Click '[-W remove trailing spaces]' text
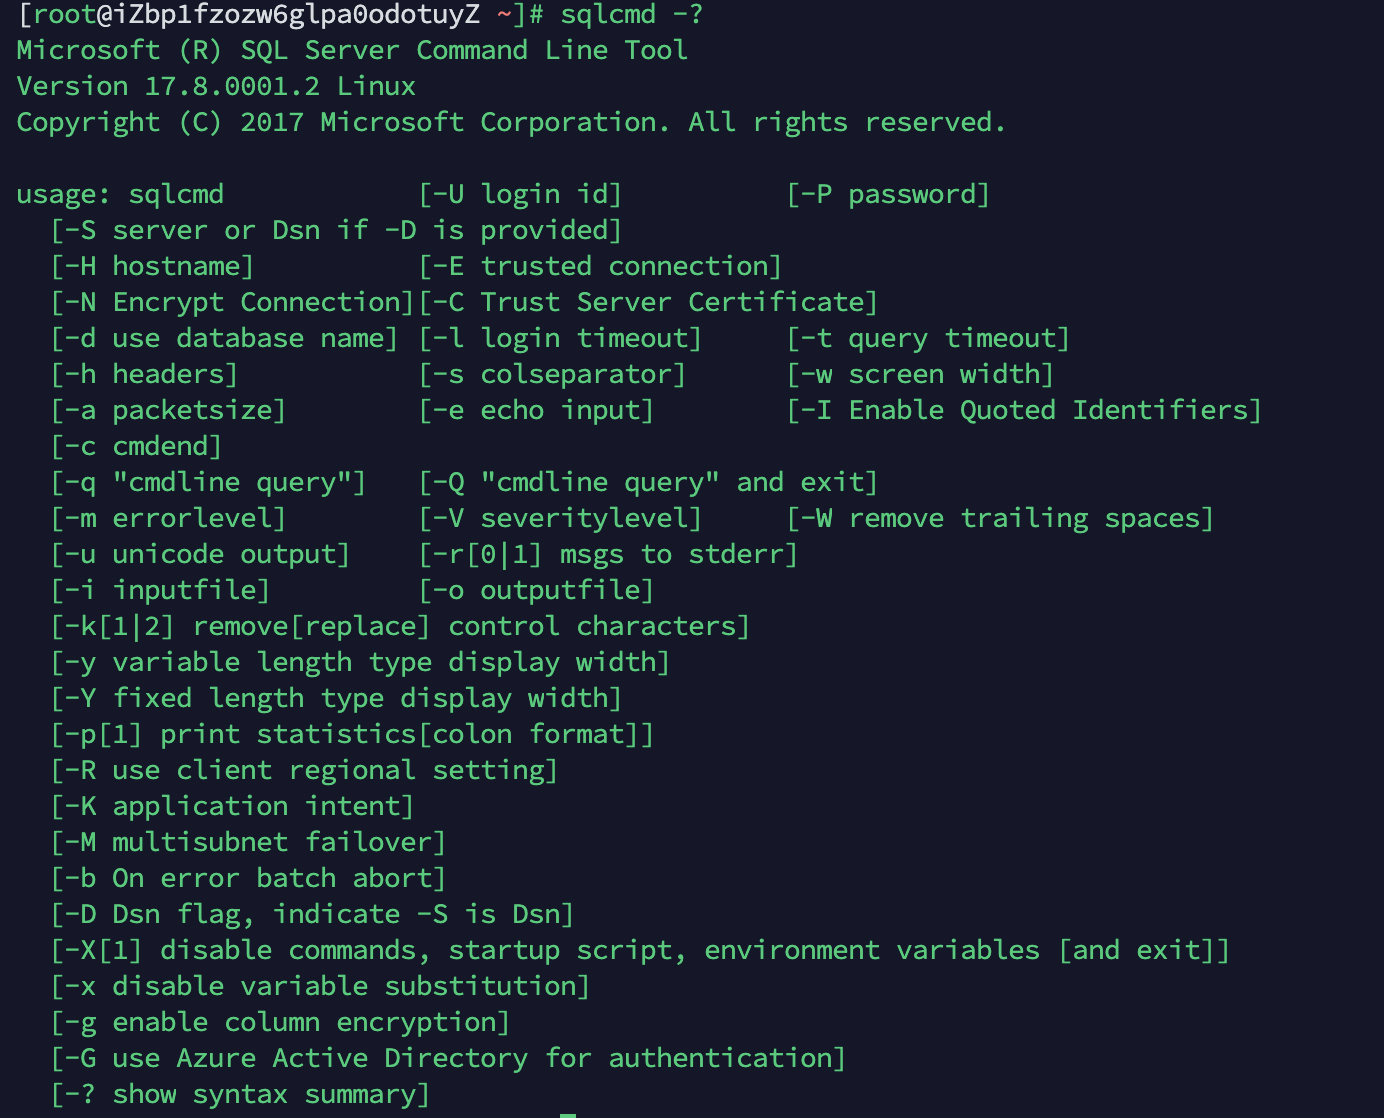 [x=1000, y=518]
